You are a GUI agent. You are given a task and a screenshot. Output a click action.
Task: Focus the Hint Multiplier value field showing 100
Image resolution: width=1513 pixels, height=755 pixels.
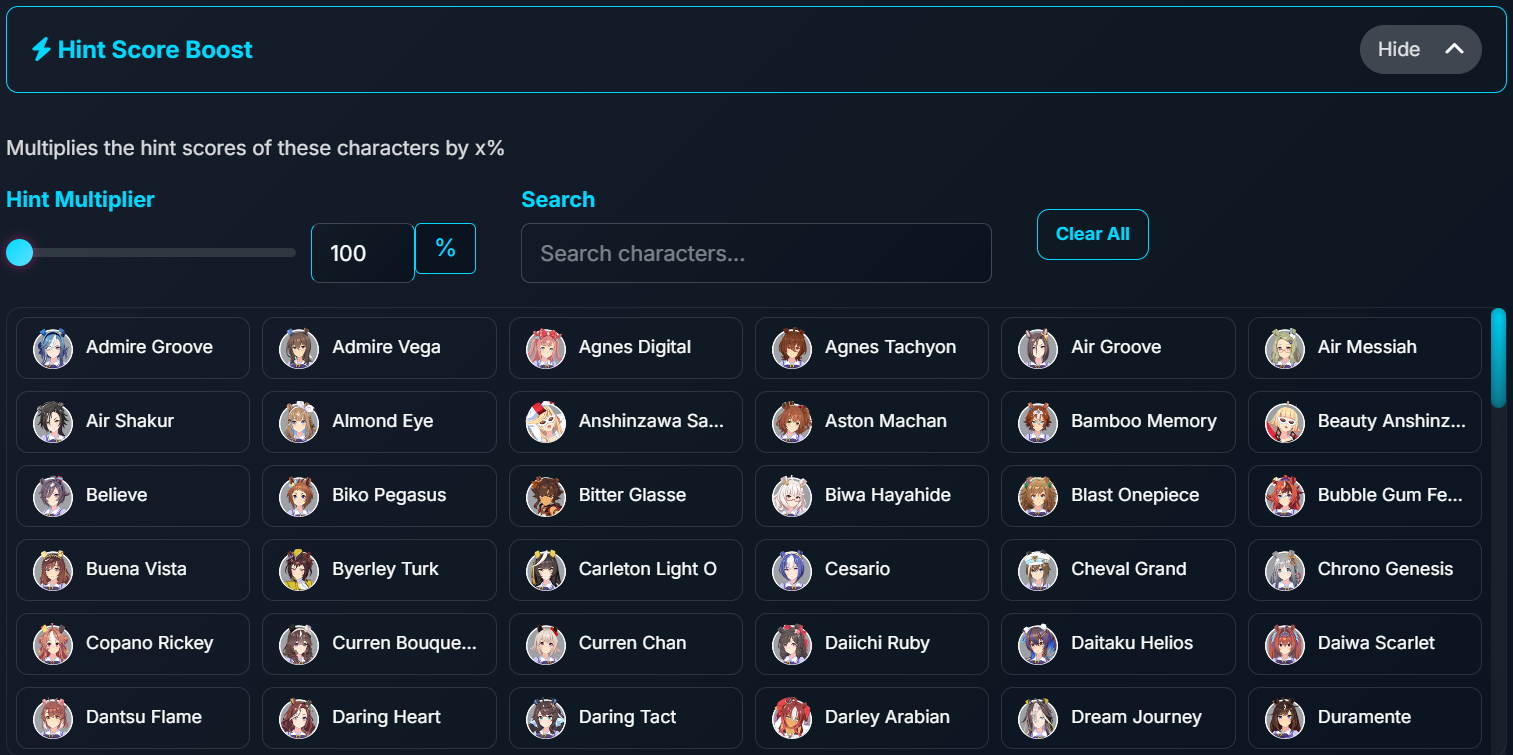(363, 253)
